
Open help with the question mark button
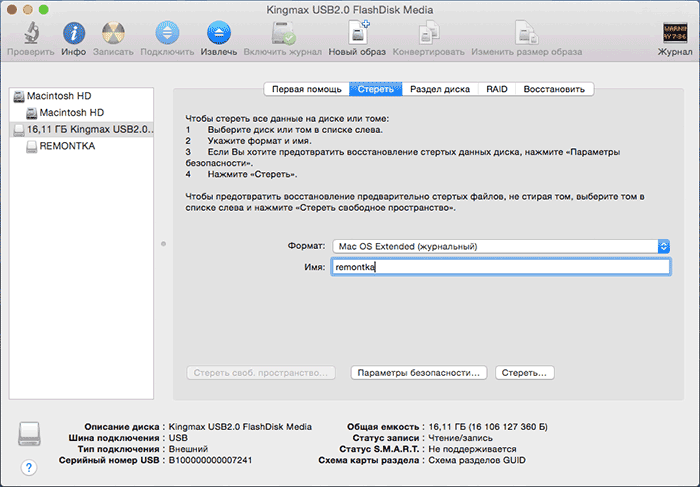click(28, 466)
